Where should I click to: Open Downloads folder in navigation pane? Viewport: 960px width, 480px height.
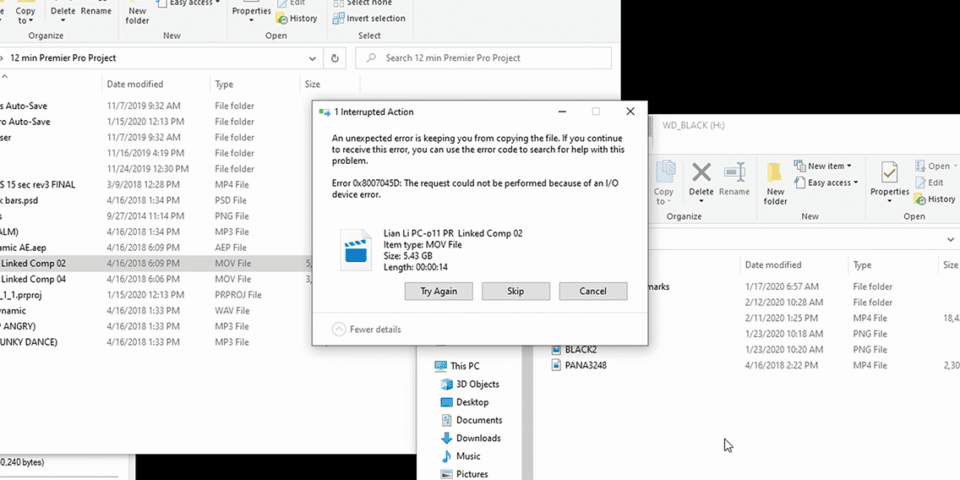[x=478, y=438]
